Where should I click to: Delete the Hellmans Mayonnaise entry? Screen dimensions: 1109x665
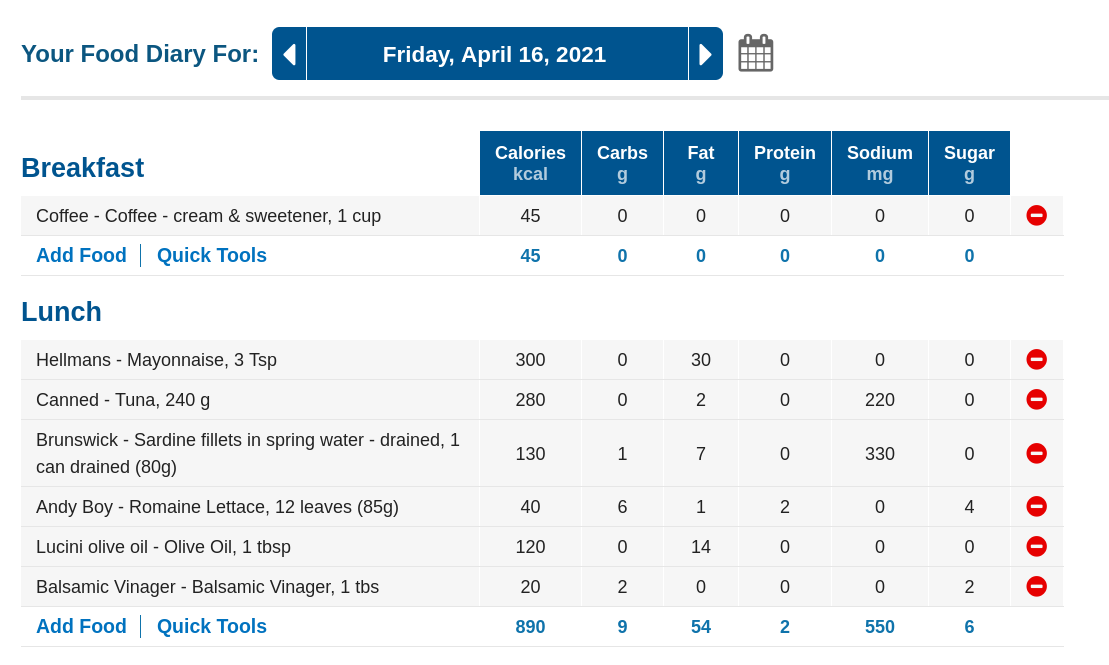coord(1036,359)
